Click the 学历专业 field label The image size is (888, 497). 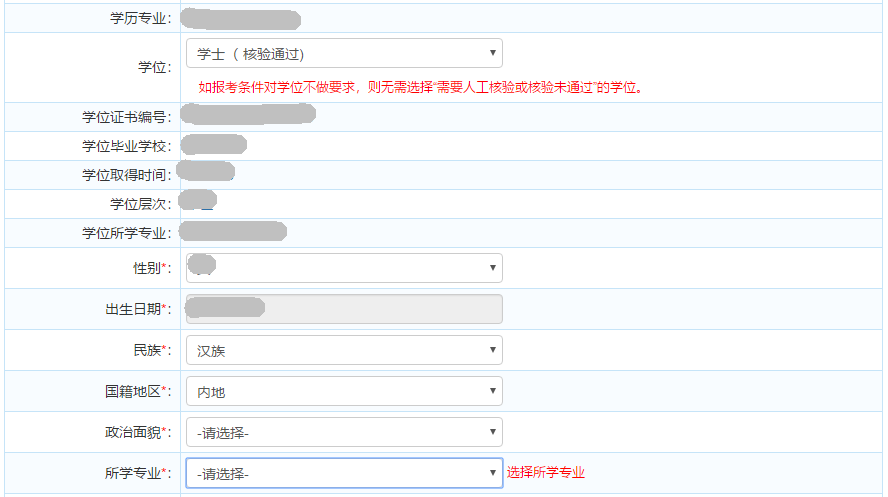pyautogui.click(x=140, y=18)
